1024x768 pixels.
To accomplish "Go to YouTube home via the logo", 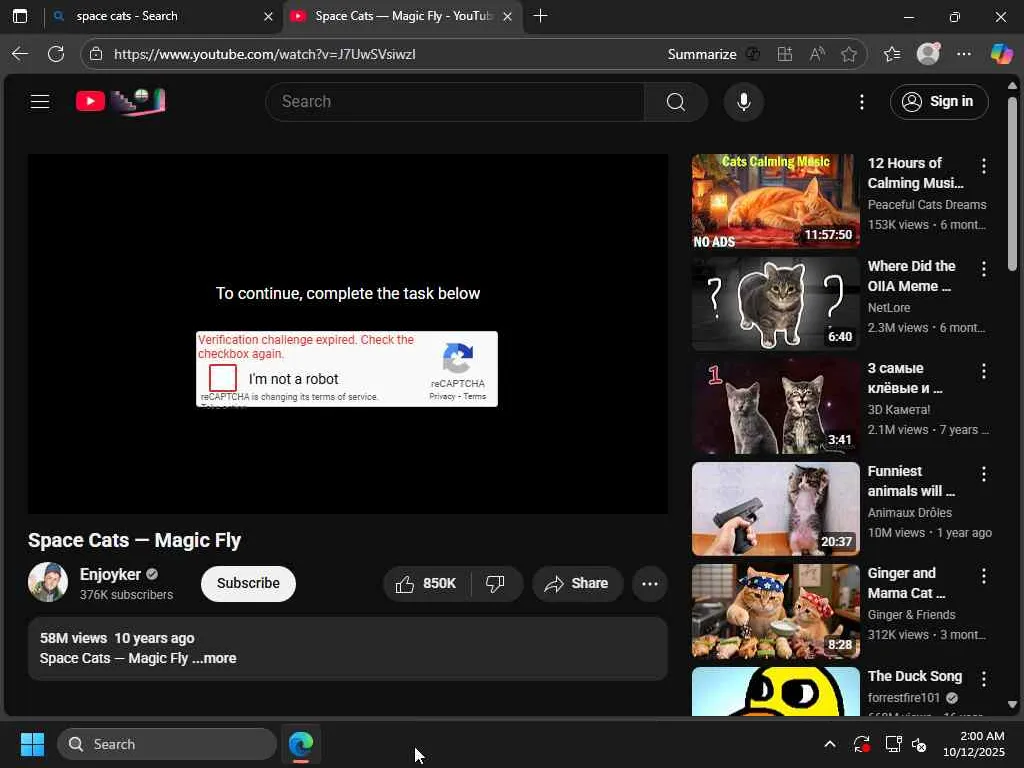I will tap(120, 101).
